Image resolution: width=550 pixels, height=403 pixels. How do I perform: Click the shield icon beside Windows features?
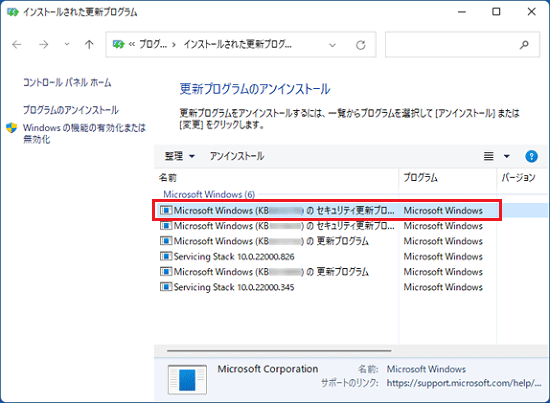pos(12,128)
